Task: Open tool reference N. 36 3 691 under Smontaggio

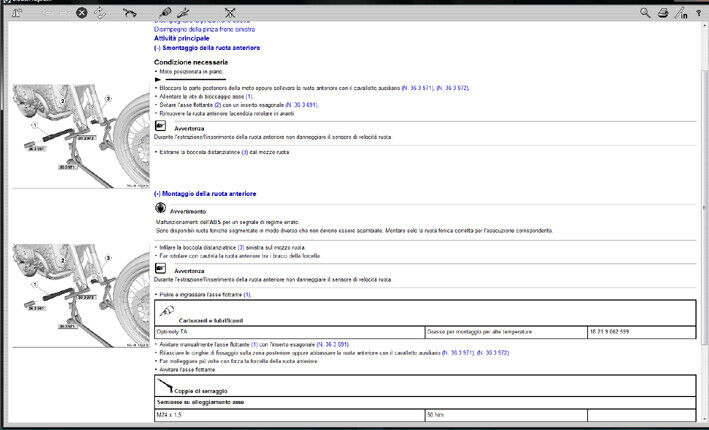Action: [x=301, y=104]
